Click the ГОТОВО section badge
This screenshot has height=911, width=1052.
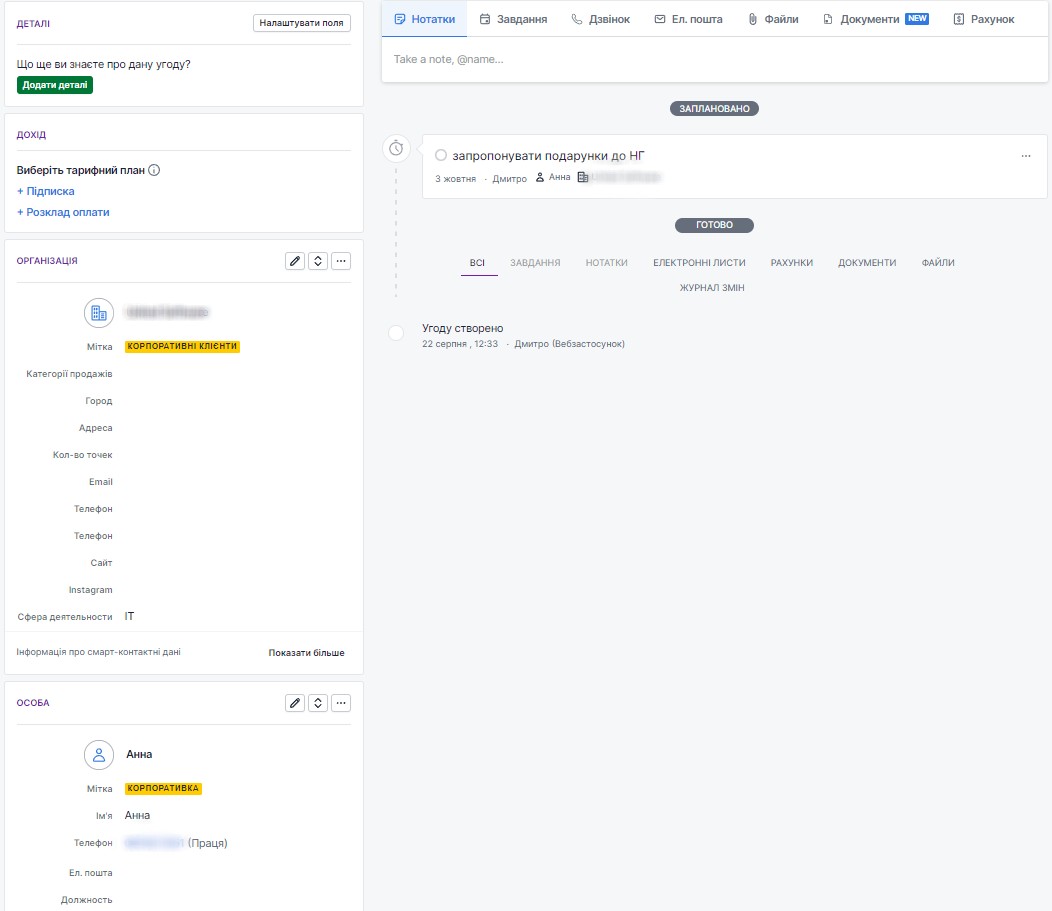(714, 225)
